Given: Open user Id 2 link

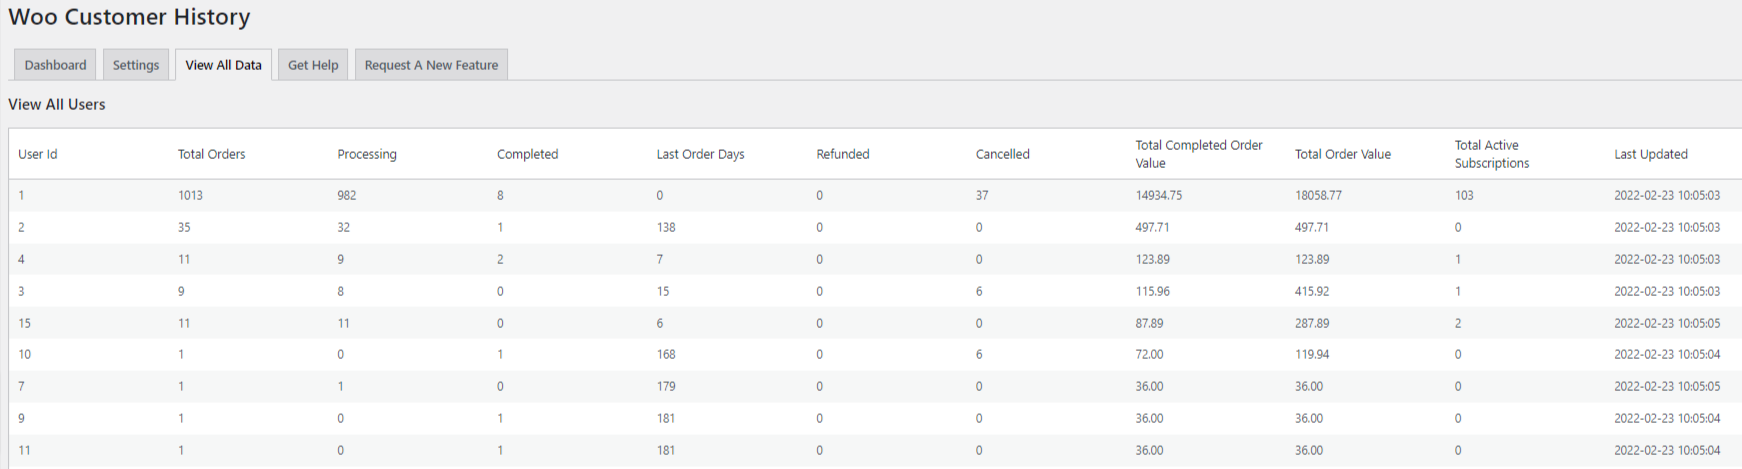Looking at the screenshot, I should (x=21, y=227).
